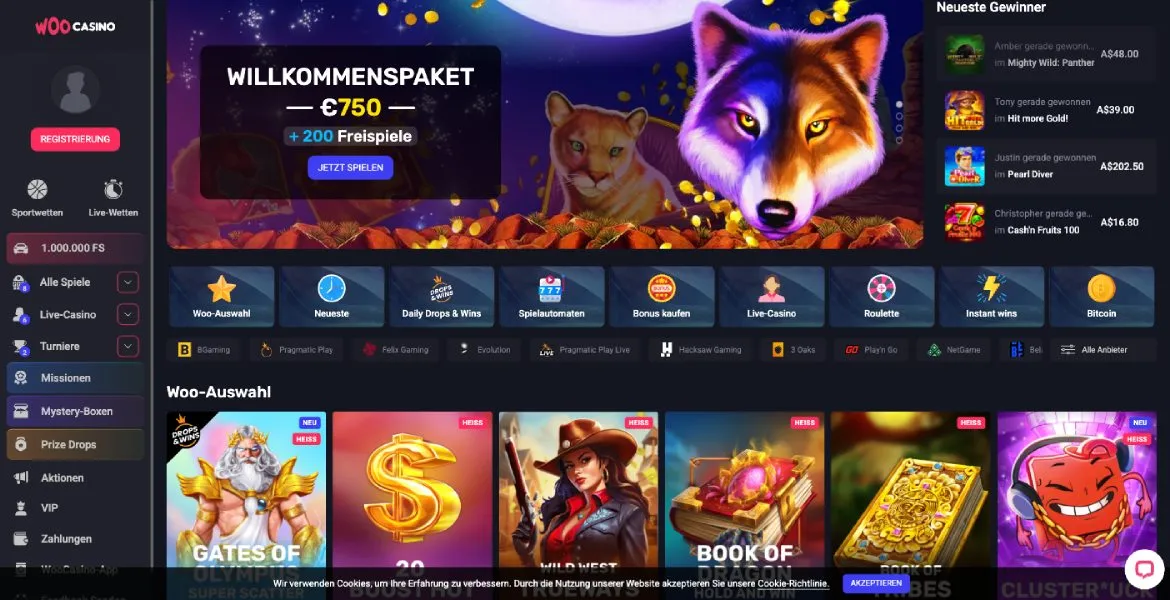The width and height of the screenshot is (1170, 600).
Task: Open the Cookie-Richtlinie link
Action: tap(793, 584)
